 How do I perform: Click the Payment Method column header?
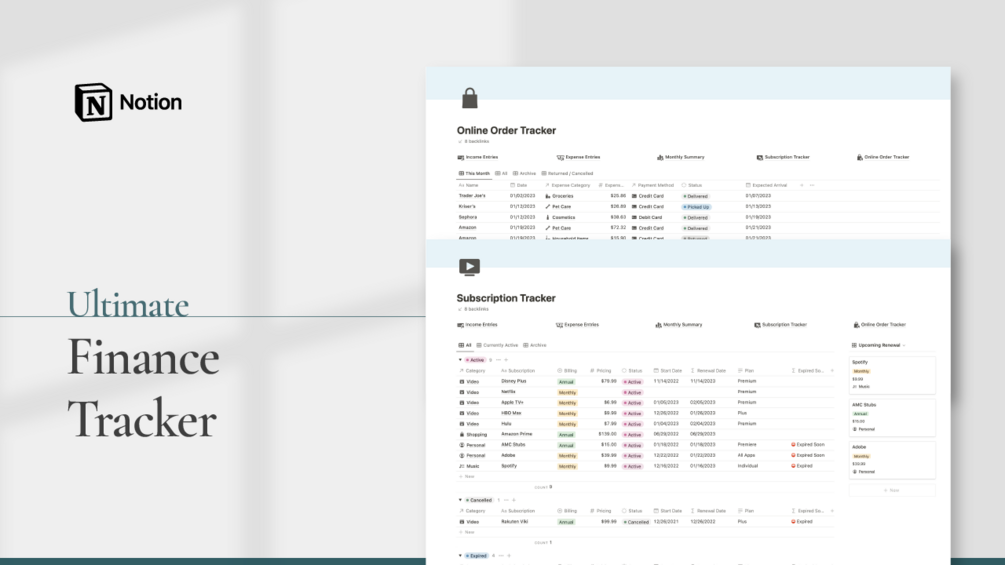coord(652,185)
